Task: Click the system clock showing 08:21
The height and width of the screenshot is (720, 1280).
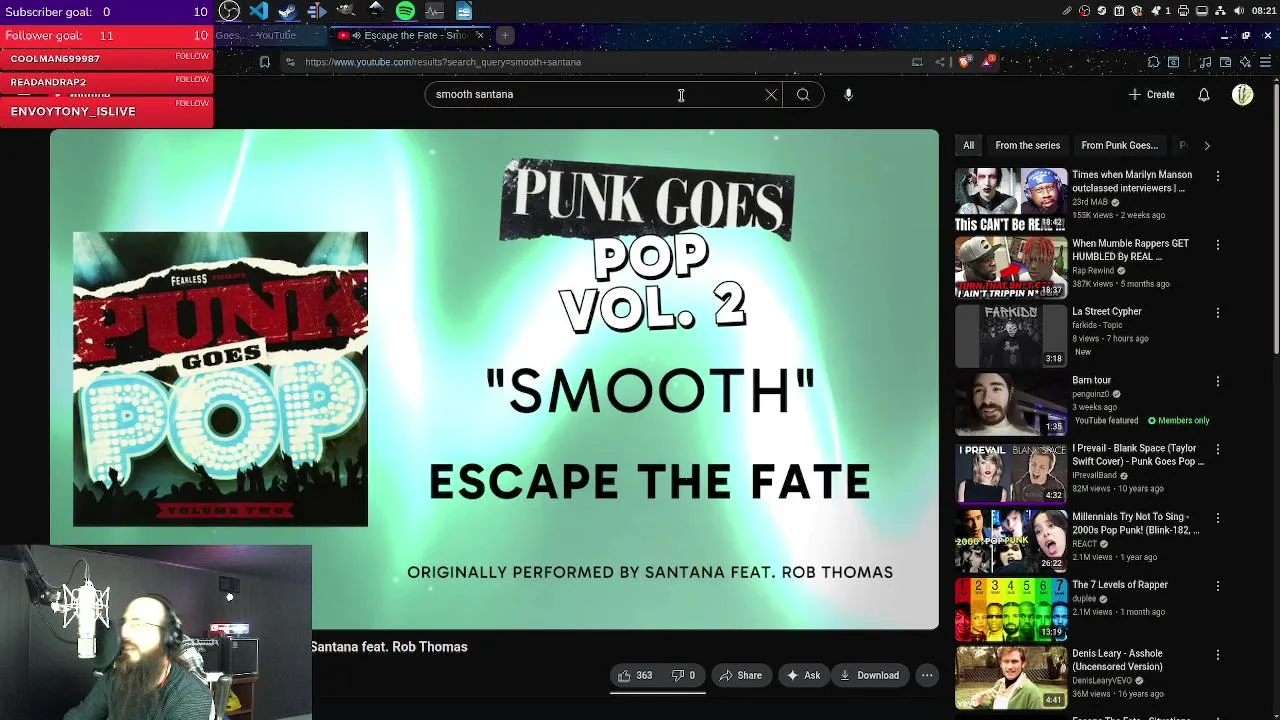Action: click(x=1263, y=11)
